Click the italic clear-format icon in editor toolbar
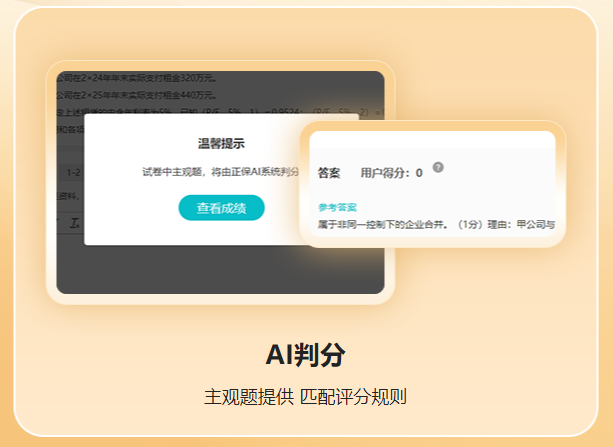 75,223
